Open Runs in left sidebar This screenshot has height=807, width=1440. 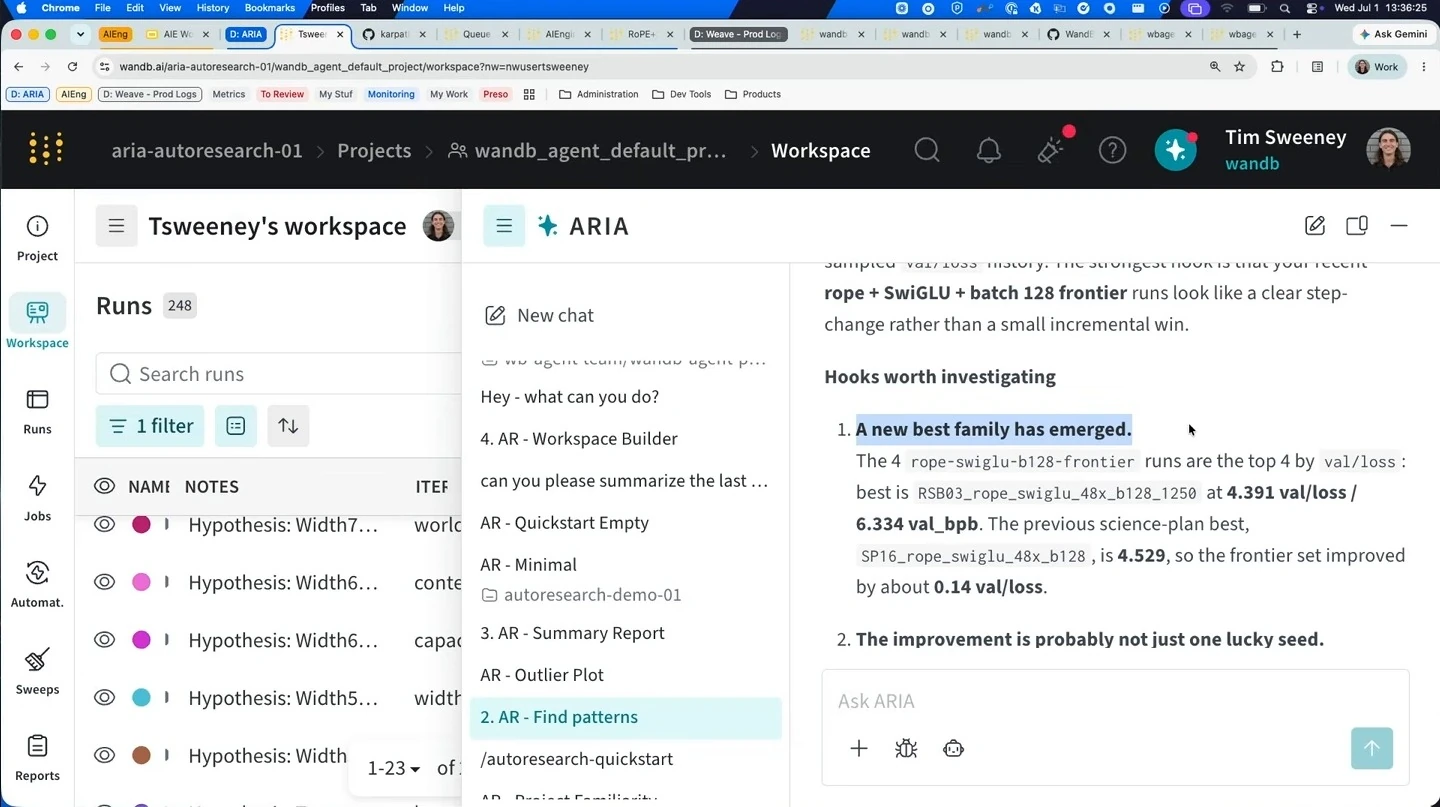(37, 411)
